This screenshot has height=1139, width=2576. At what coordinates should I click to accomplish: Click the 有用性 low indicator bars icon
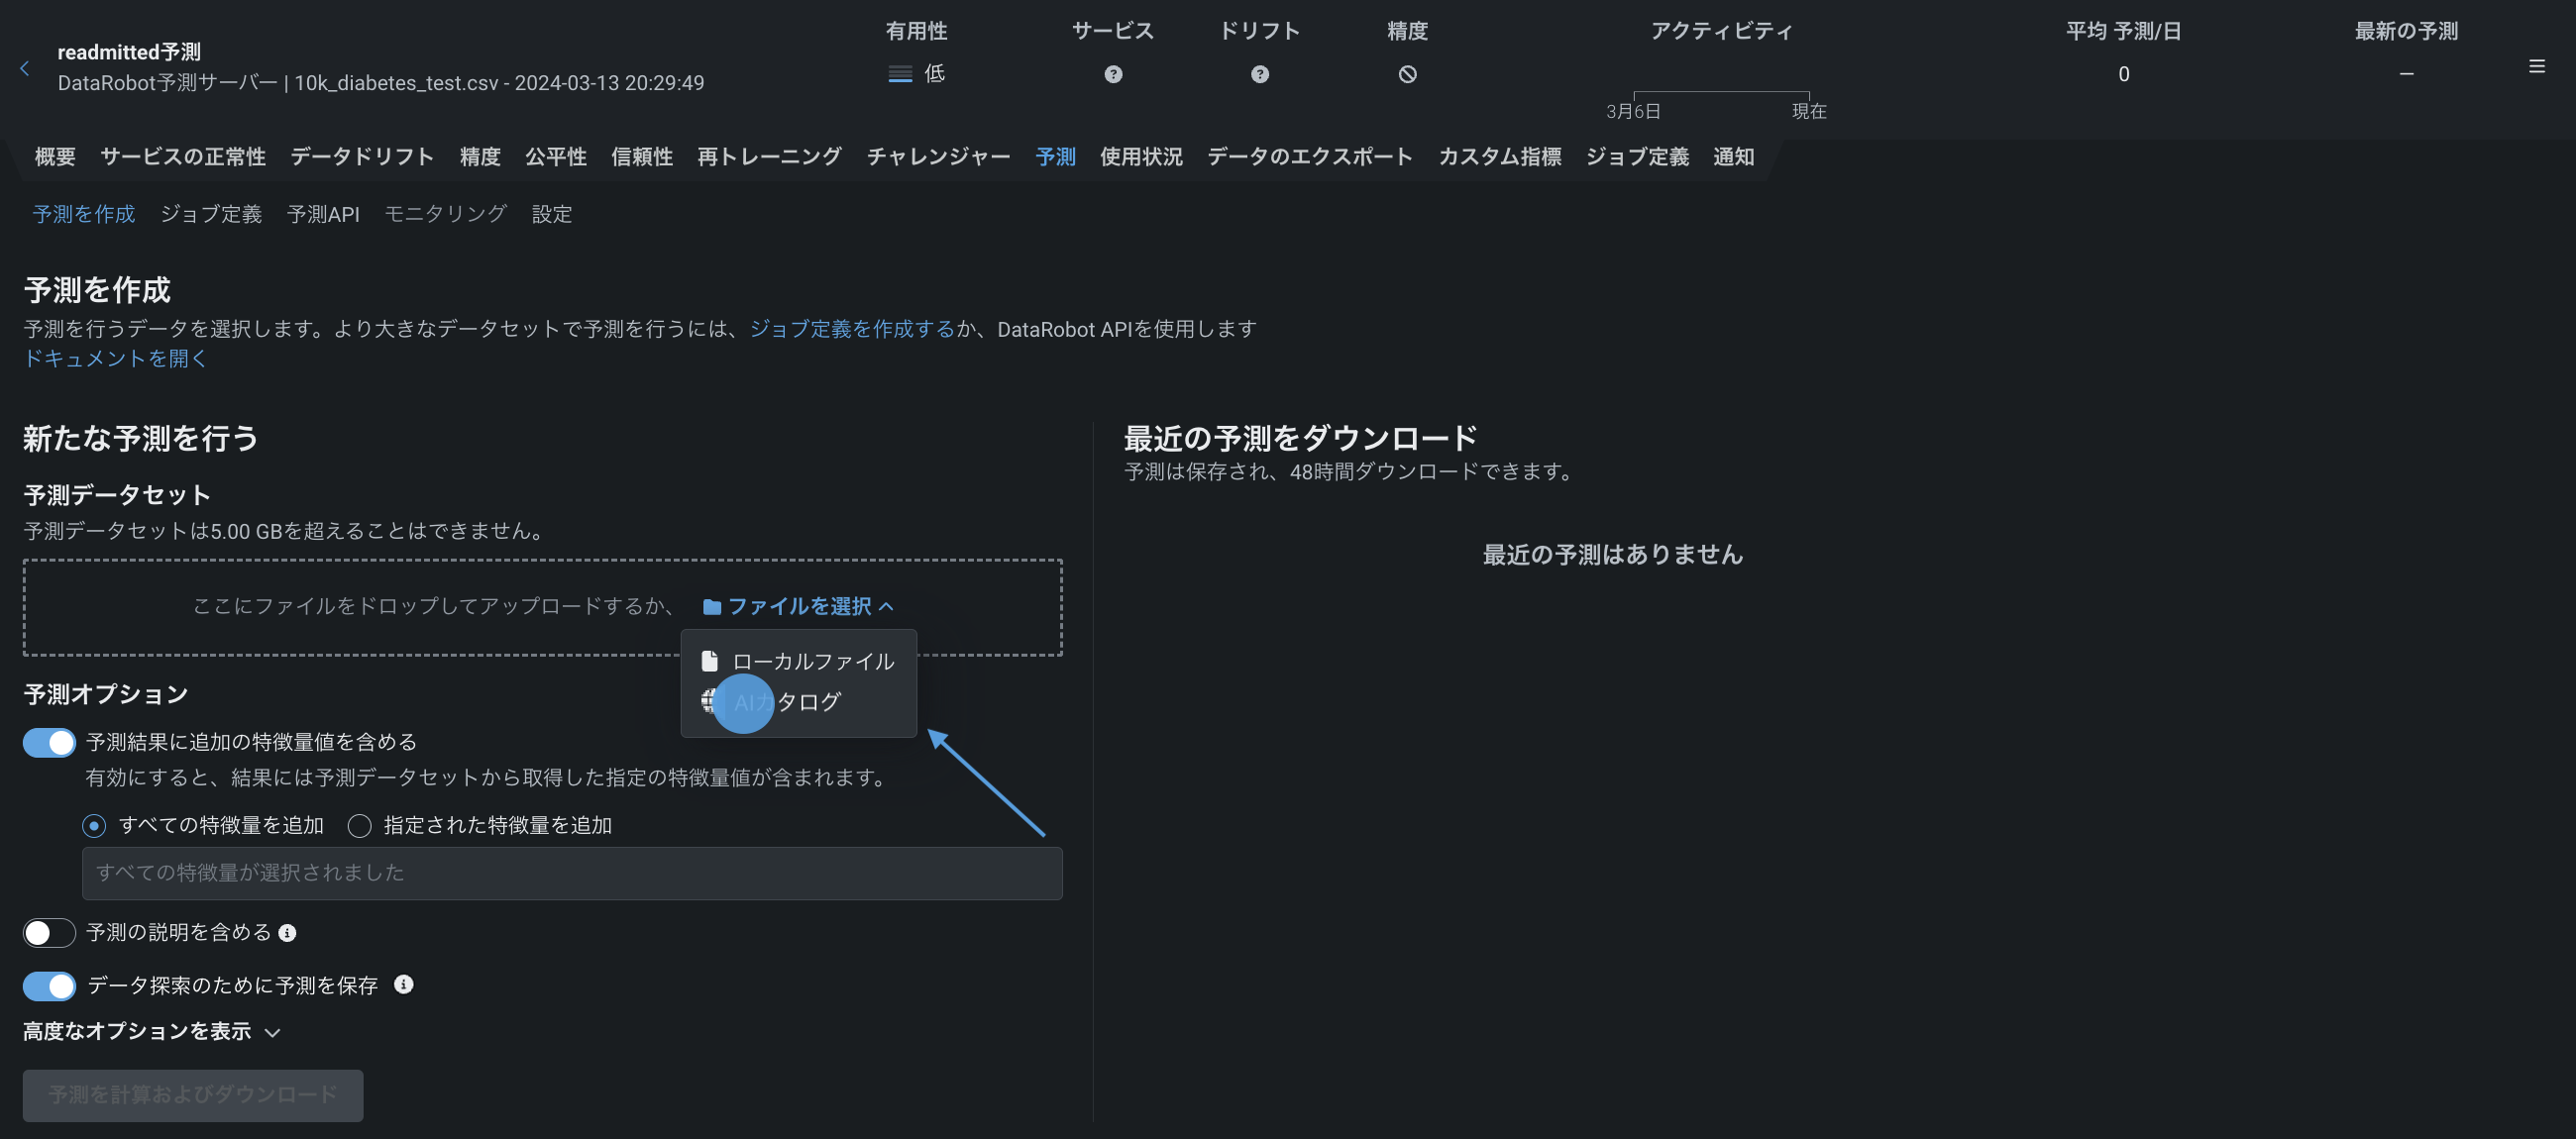tap(900, 74)
